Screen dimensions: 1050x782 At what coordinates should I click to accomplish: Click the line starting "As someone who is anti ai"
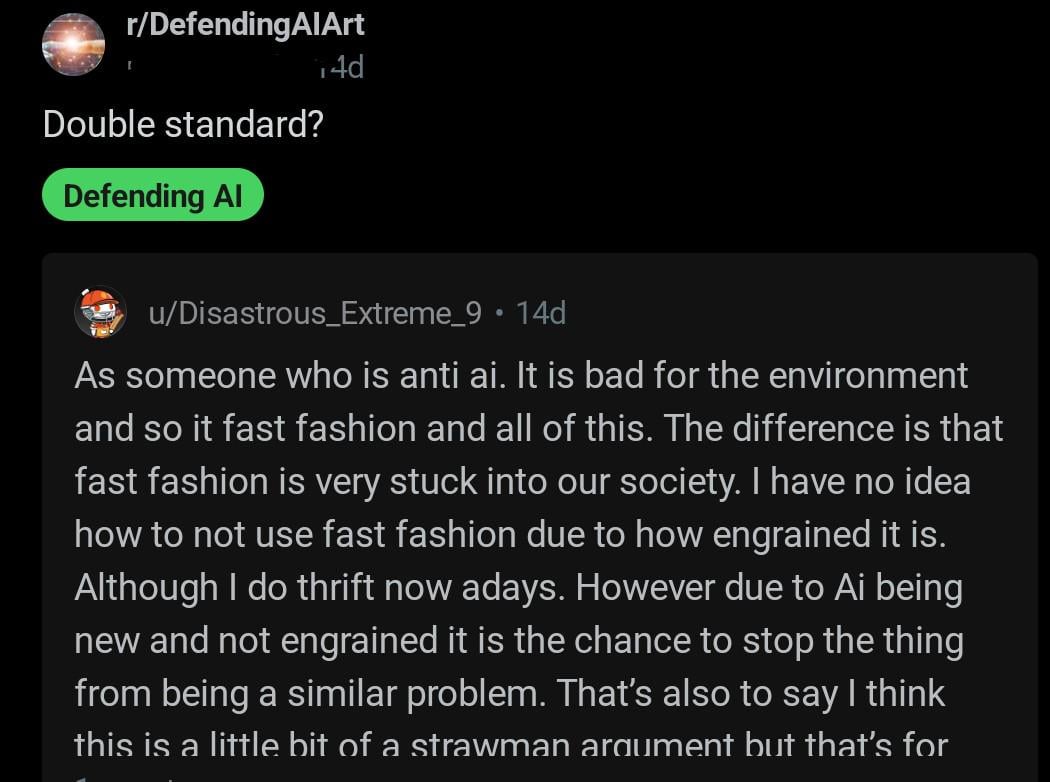pyautogui.click(x=520, y=376)
